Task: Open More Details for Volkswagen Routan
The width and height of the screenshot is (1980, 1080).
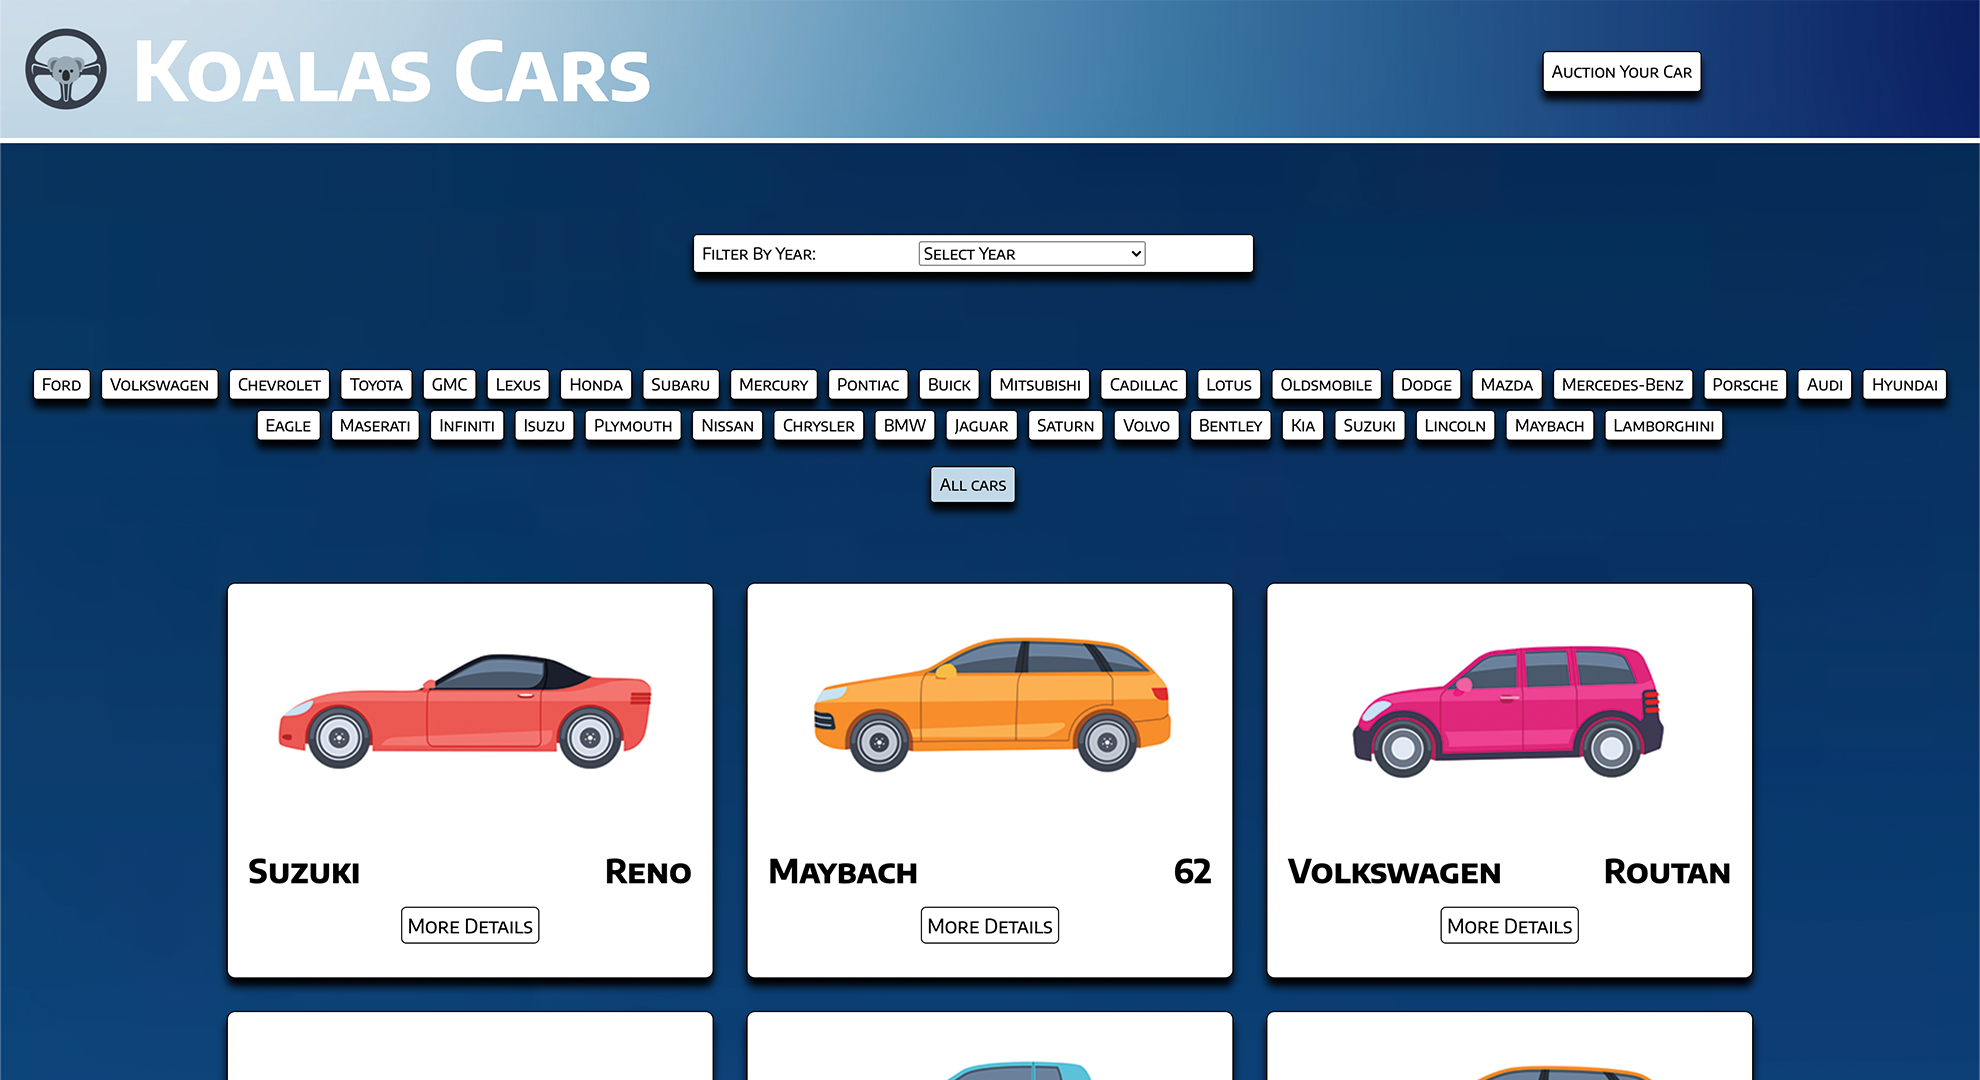Action: click(x=1509, y=926)
